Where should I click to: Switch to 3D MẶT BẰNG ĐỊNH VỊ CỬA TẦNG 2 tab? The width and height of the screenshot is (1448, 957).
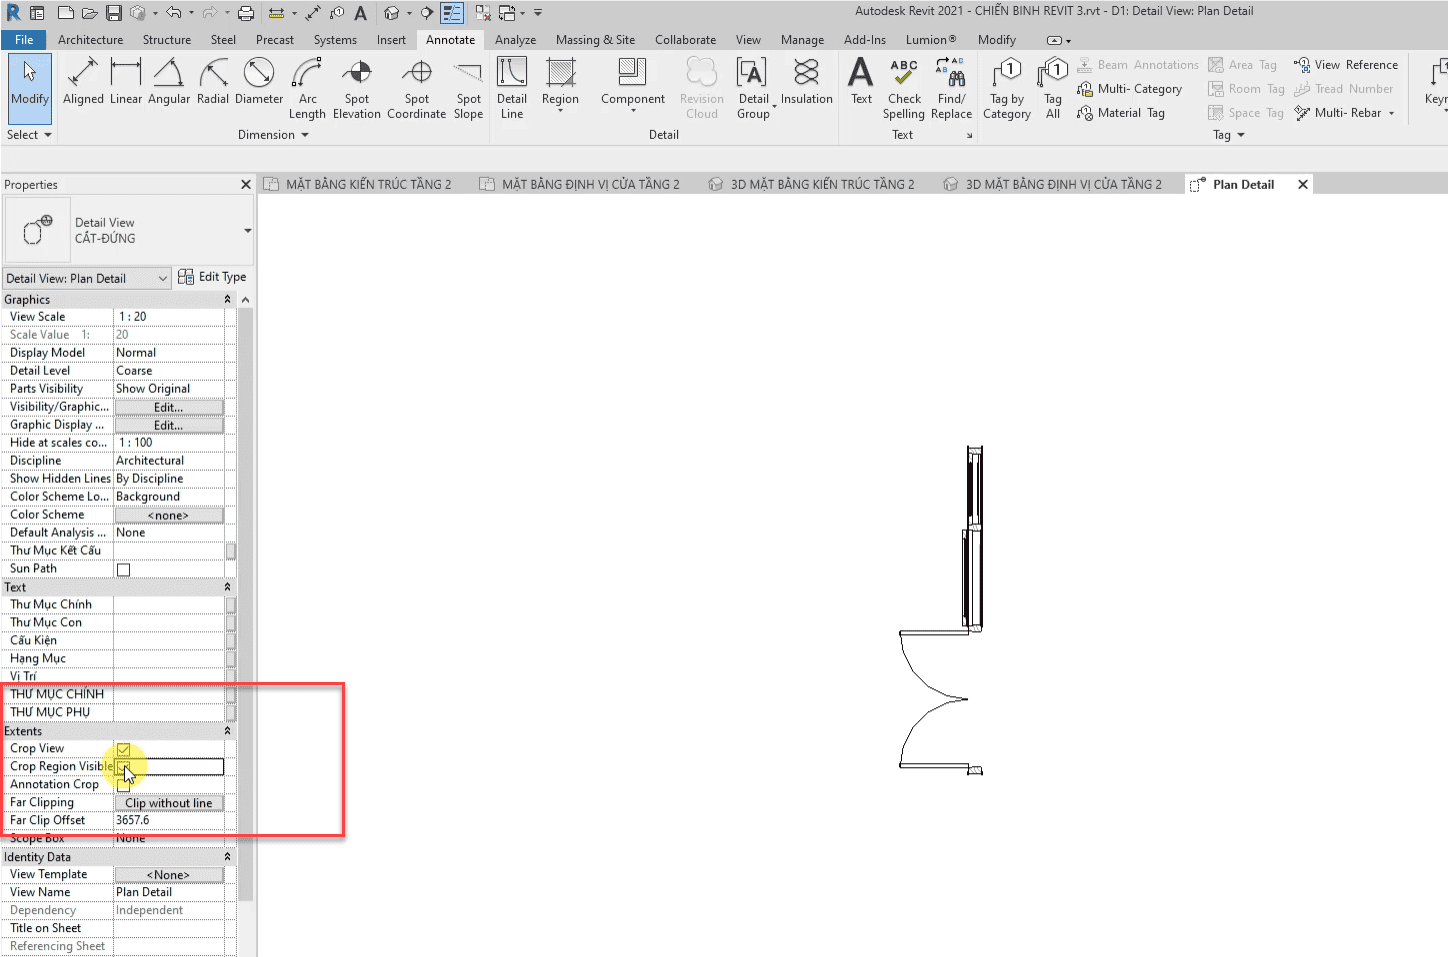1053,184
